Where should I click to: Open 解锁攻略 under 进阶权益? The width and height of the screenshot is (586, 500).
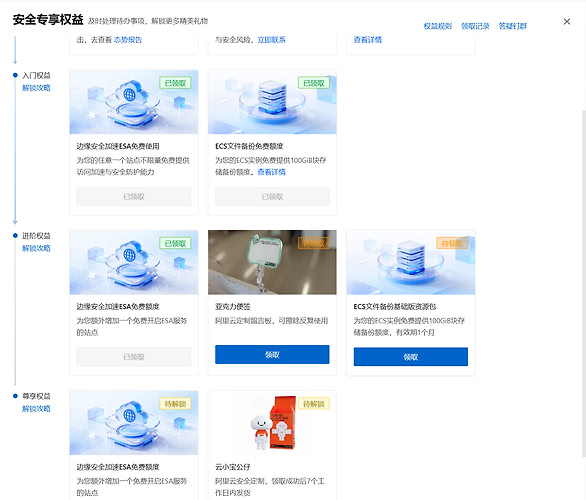pyautogui.click(x=36, y=248)
